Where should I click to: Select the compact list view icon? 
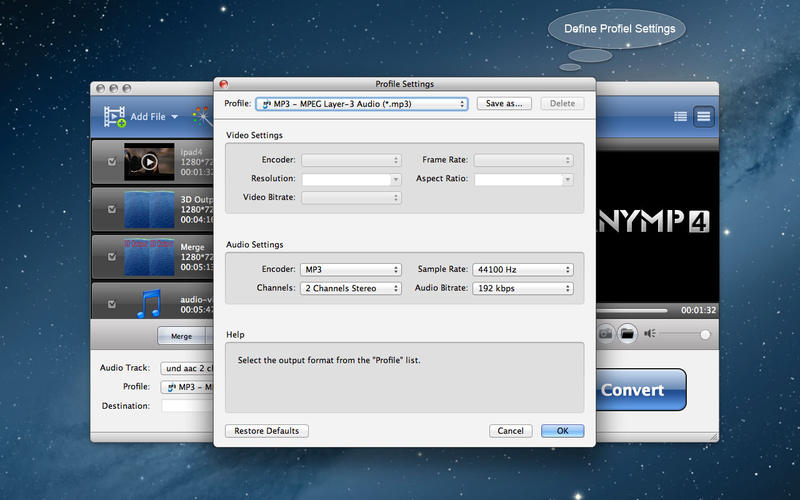pos(704,117)
